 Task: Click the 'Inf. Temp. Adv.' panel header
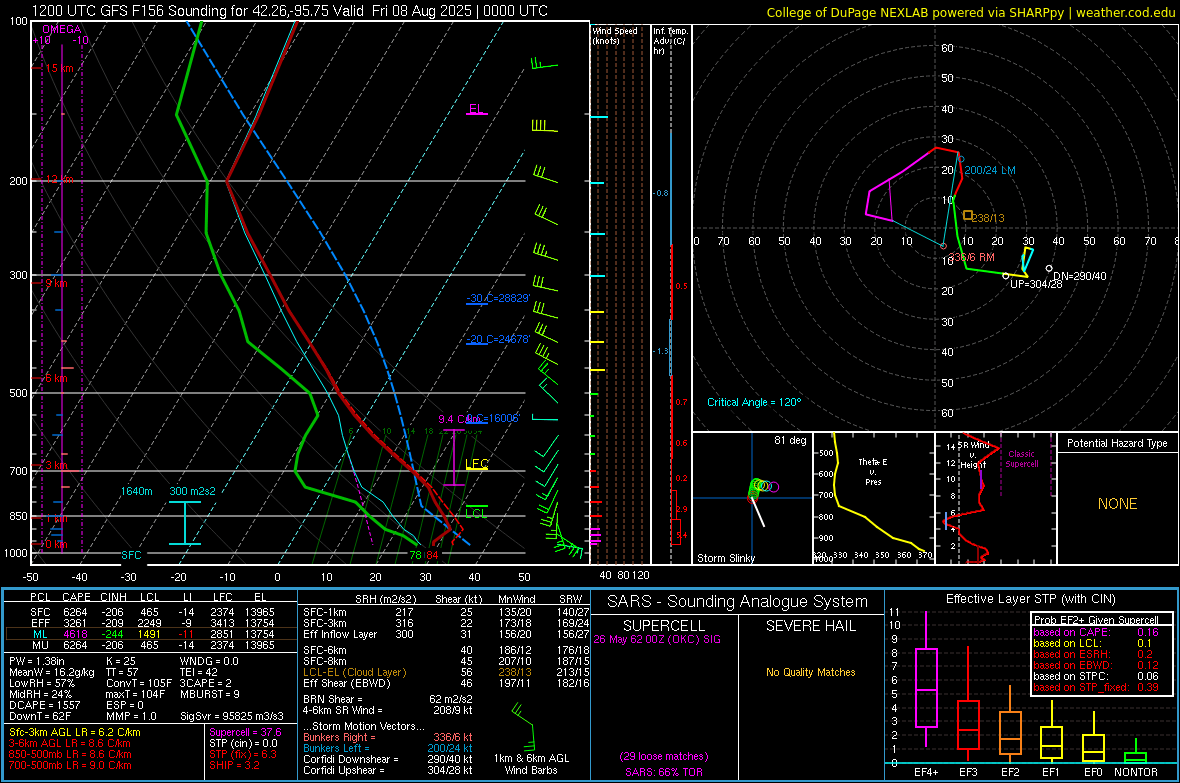[670, 40]
